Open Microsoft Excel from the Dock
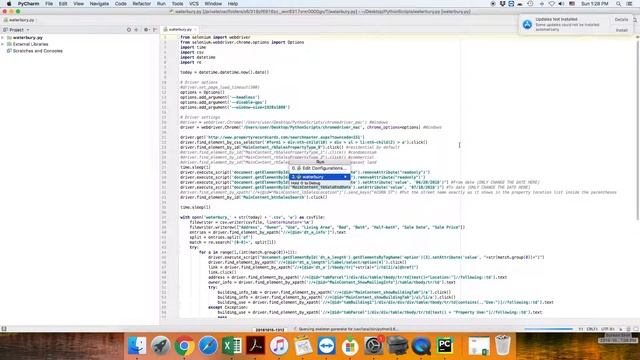The image size is (640, 360). pos(231,346)
